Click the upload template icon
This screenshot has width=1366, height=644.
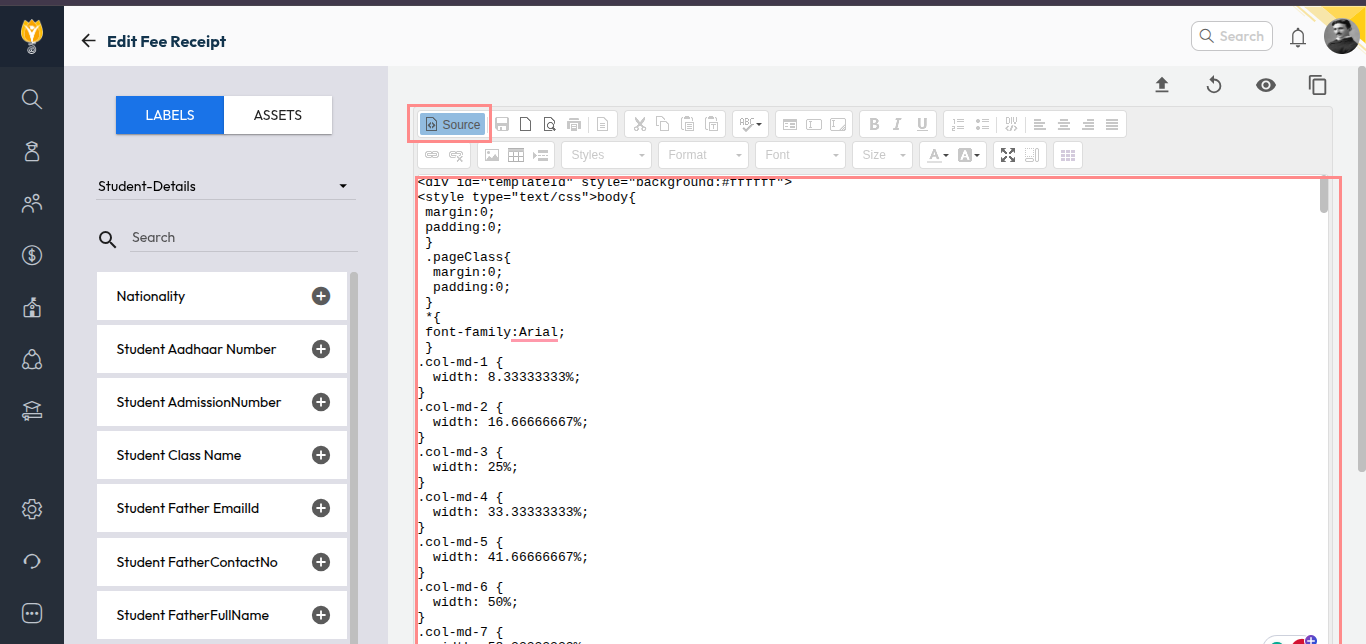pyautogui.click(x=1162, y=85)
